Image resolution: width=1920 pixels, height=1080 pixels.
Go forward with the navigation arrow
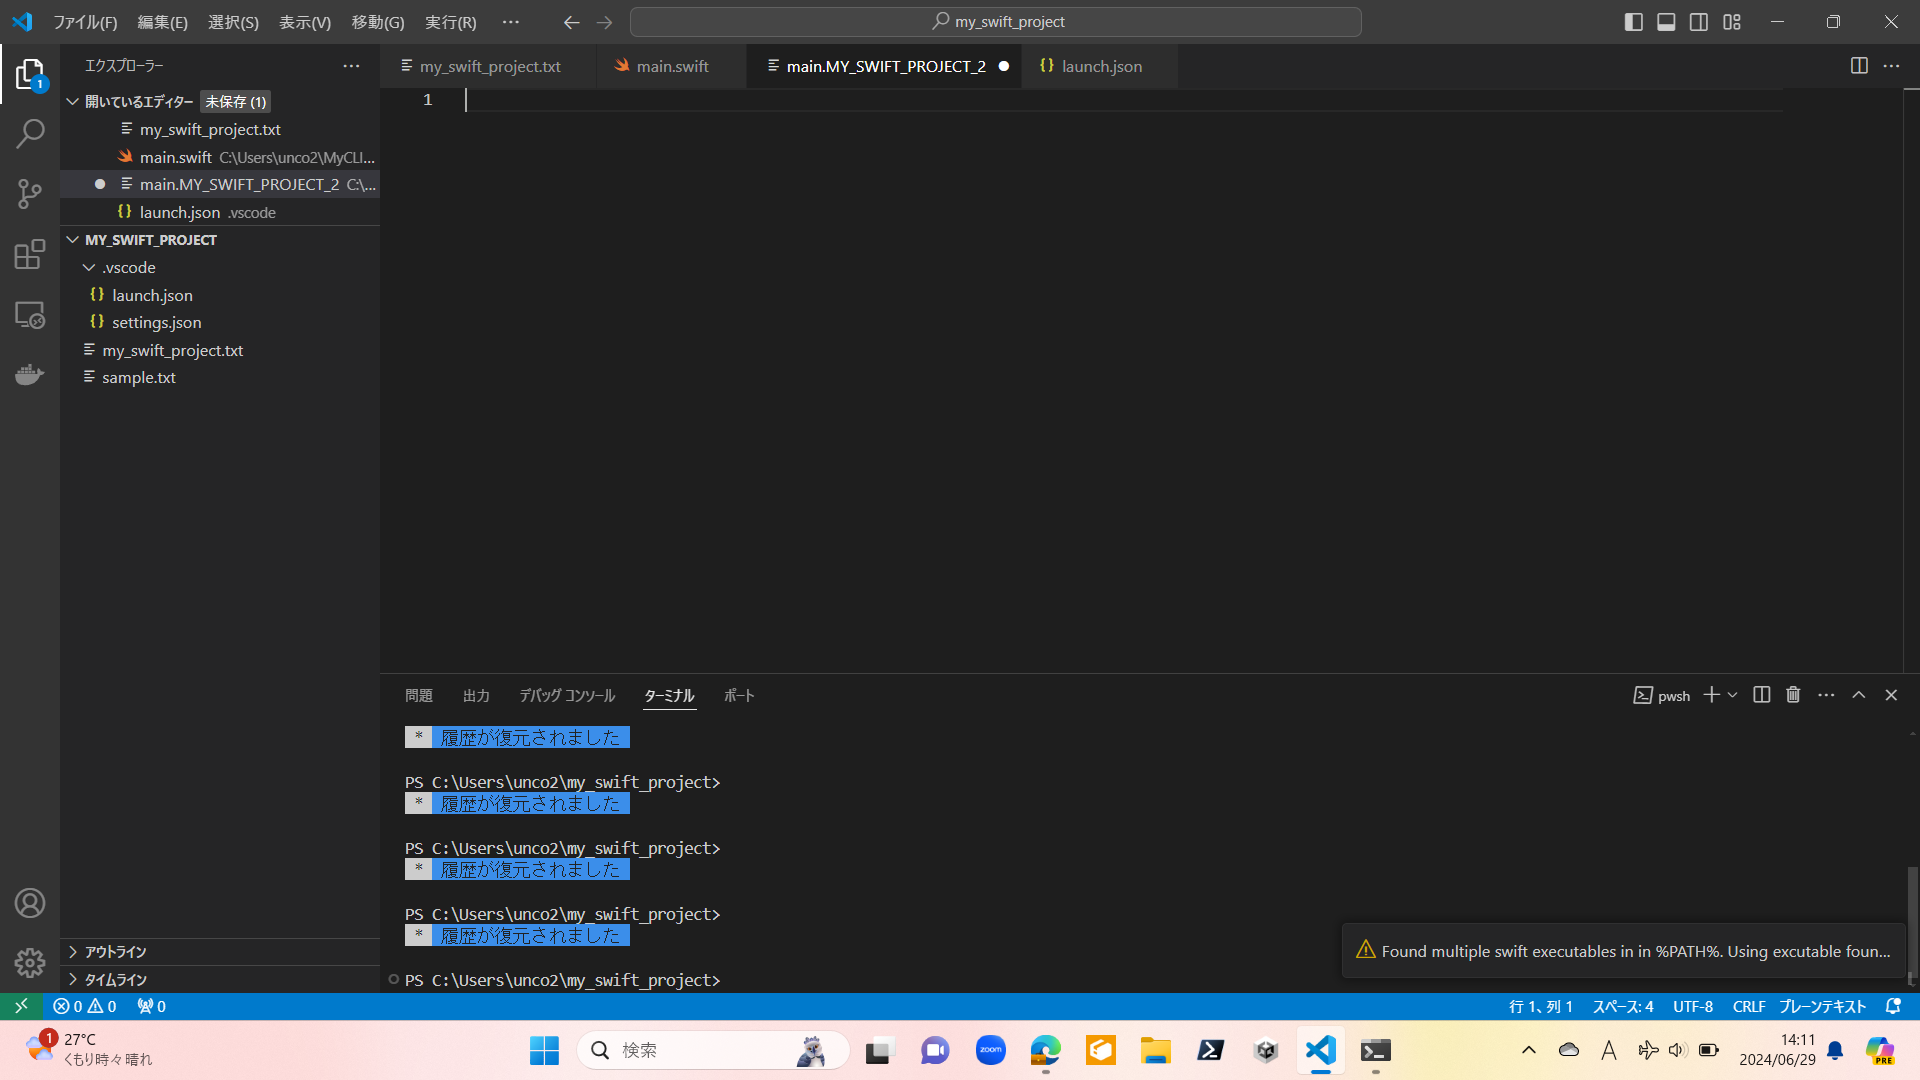click(x=605, y=22)
